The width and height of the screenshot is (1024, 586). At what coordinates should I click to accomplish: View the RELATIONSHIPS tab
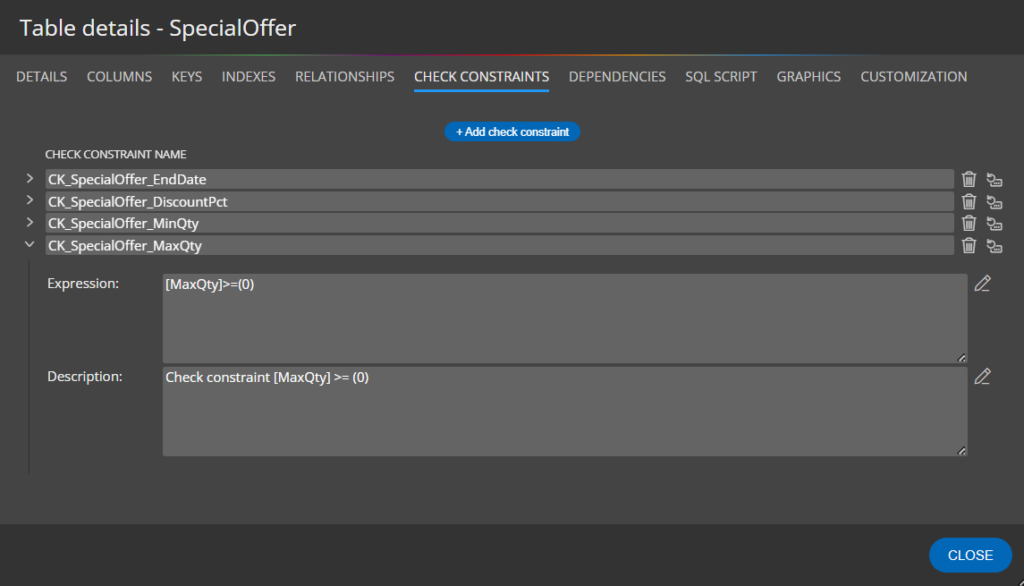344,76
